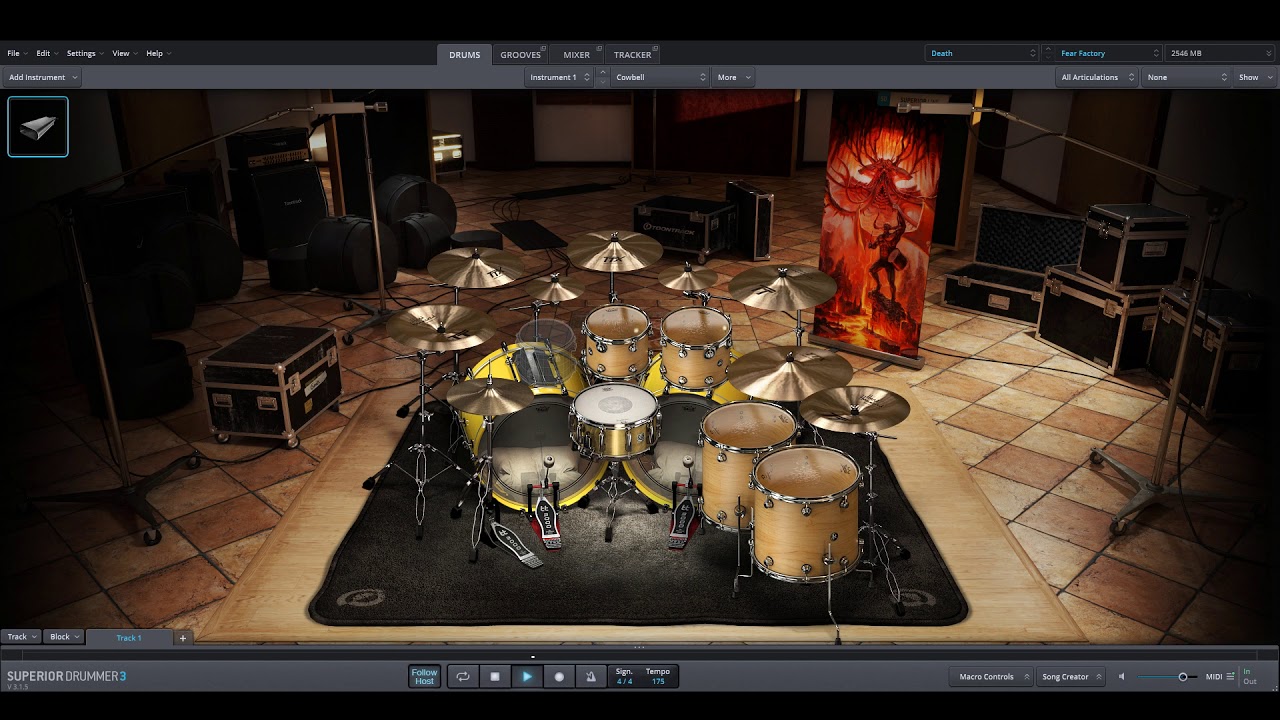Open the View menu
The image size is (1280, 720).
click(123, 53)
